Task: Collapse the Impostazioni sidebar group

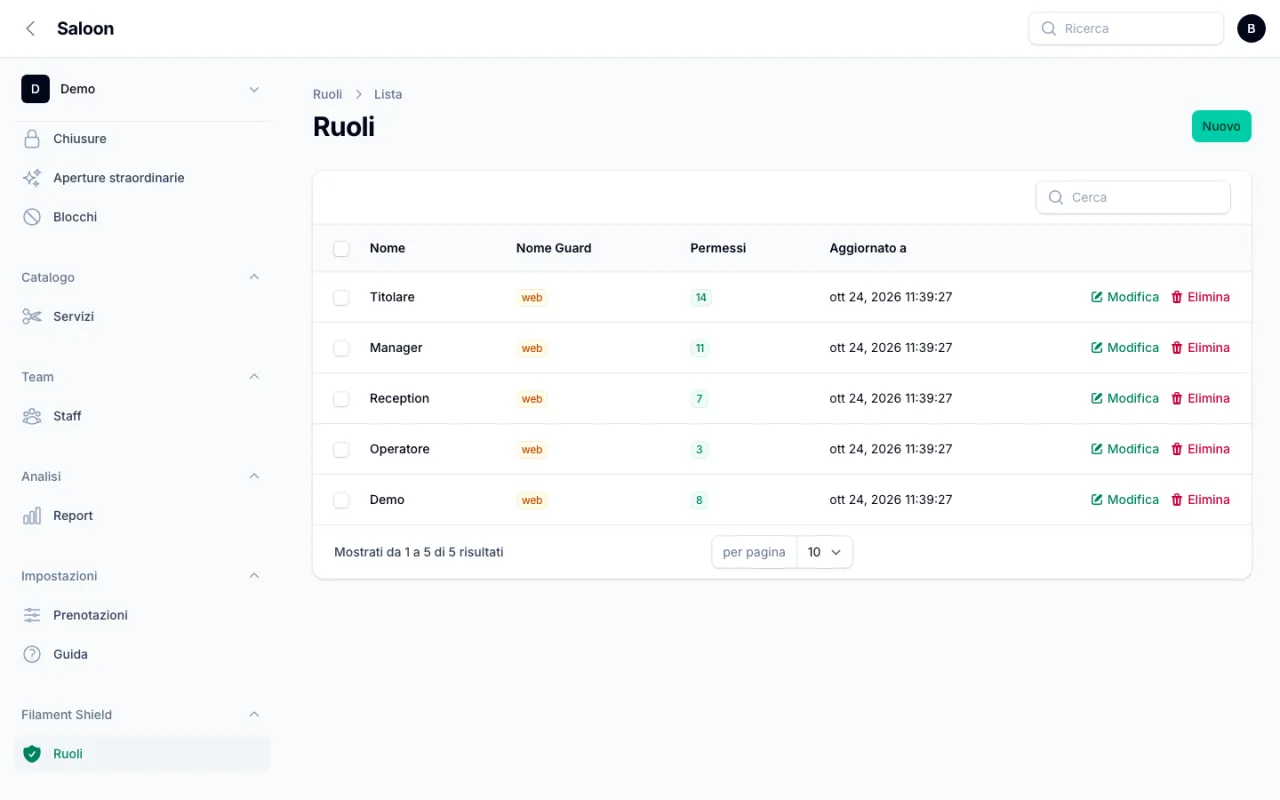Action: point(254,576)
